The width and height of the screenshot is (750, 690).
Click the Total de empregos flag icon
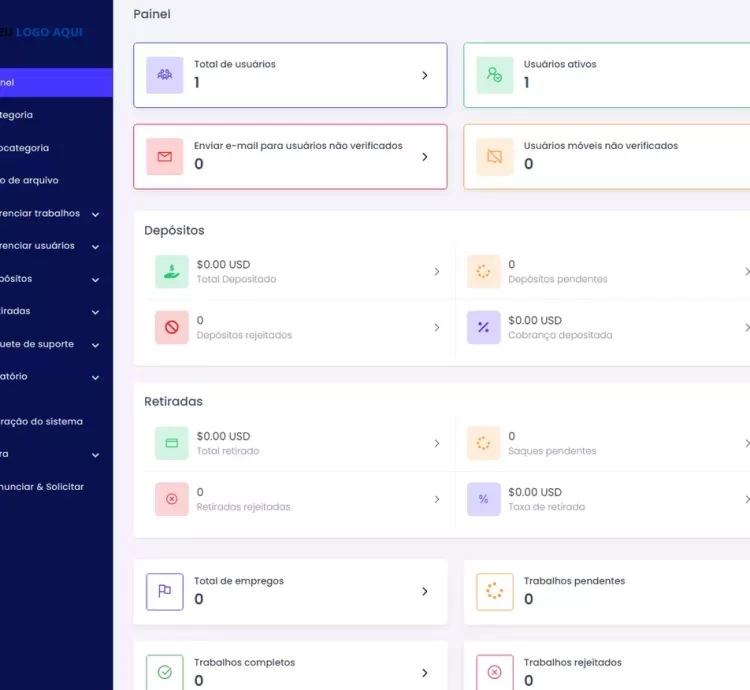165,591
